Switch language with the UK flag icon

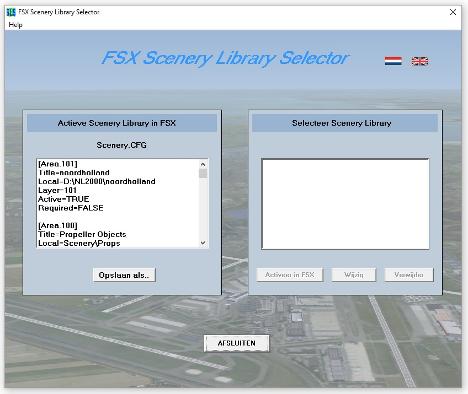(x=420, y=61)
